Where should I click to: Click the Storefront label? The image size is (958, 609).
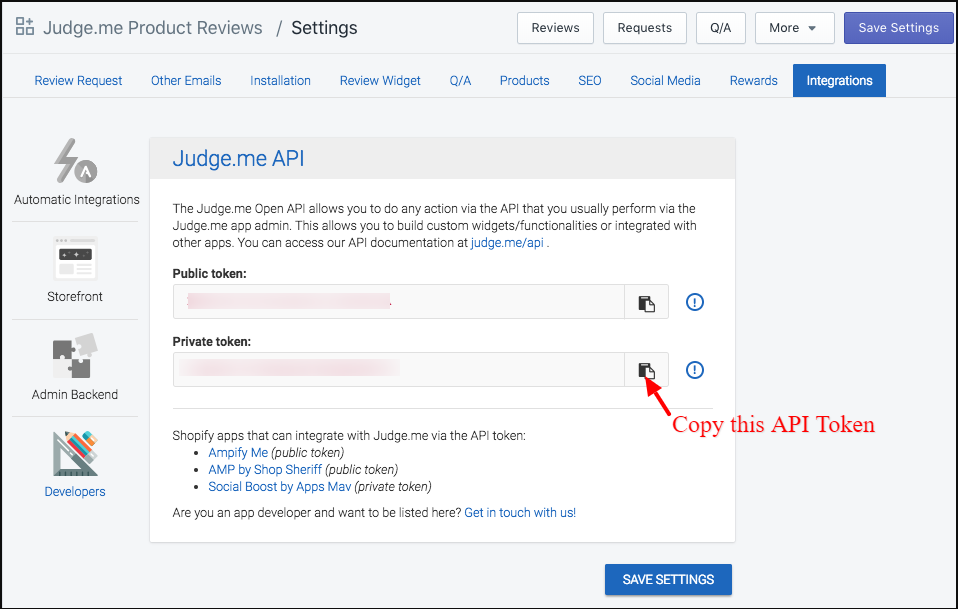click(75, 297)
